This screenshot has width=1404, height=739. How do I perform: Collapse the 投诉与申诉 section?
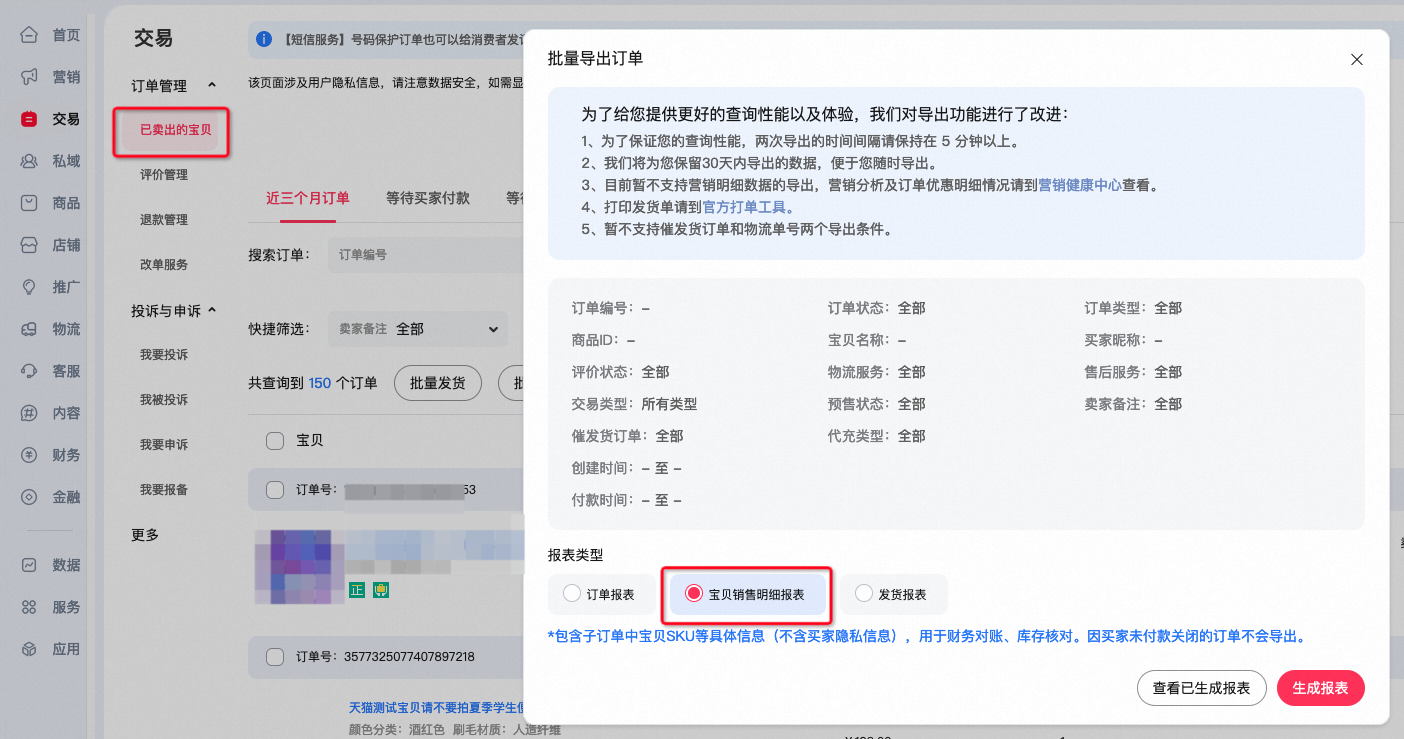tap(211, 311)
